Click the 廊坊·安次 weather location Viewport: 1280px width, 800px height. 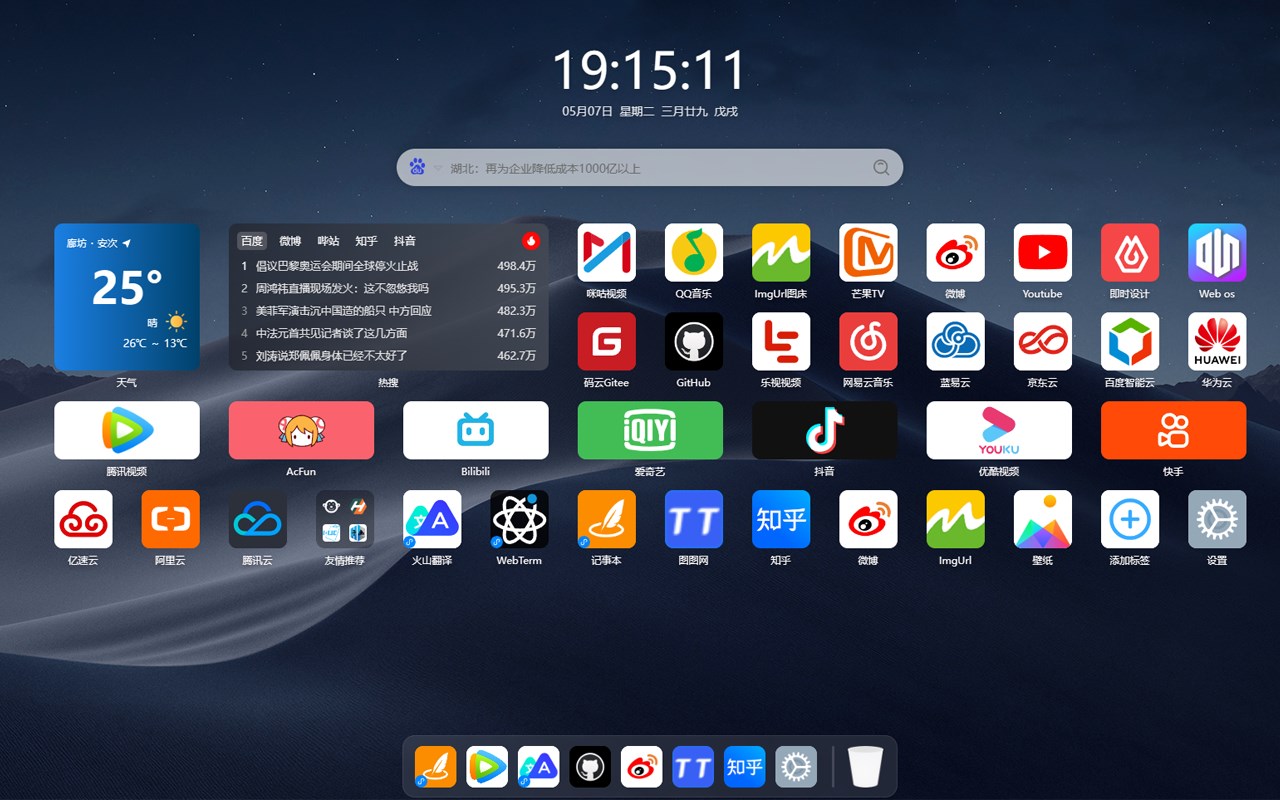pyautogui.click(x=99, y=243)
